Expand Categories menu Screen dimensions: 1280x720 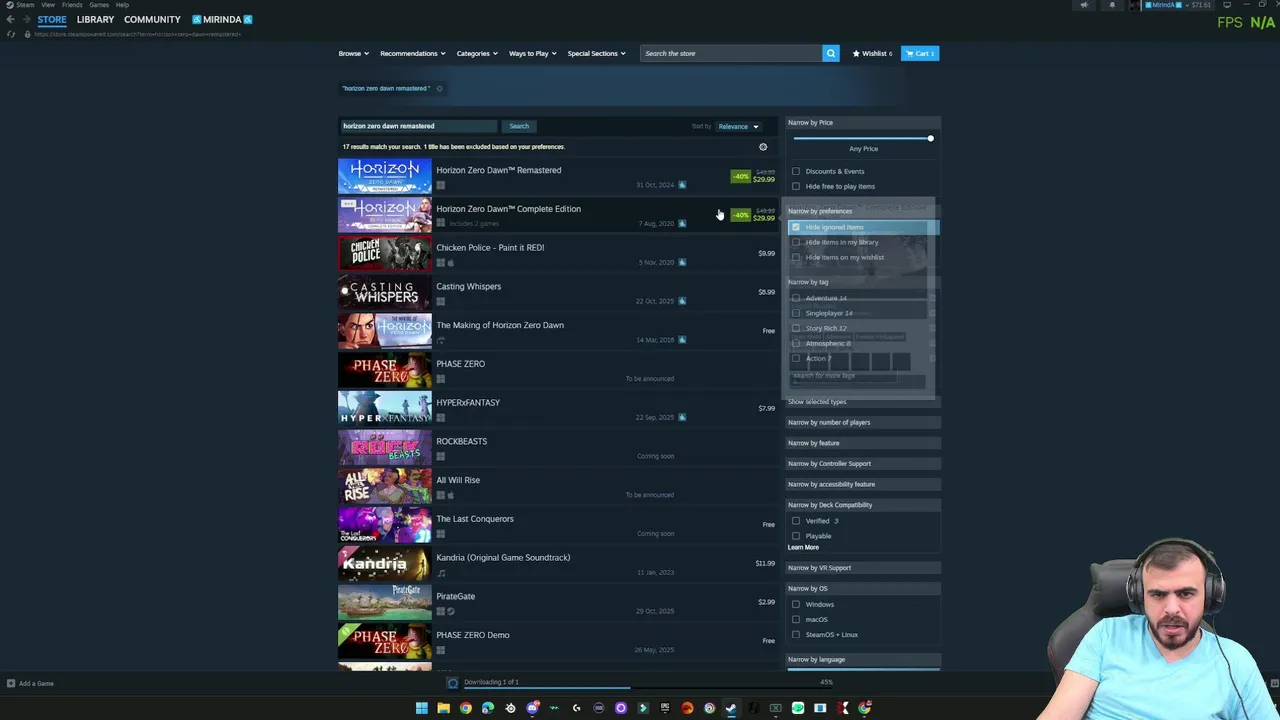pos(477,53)
